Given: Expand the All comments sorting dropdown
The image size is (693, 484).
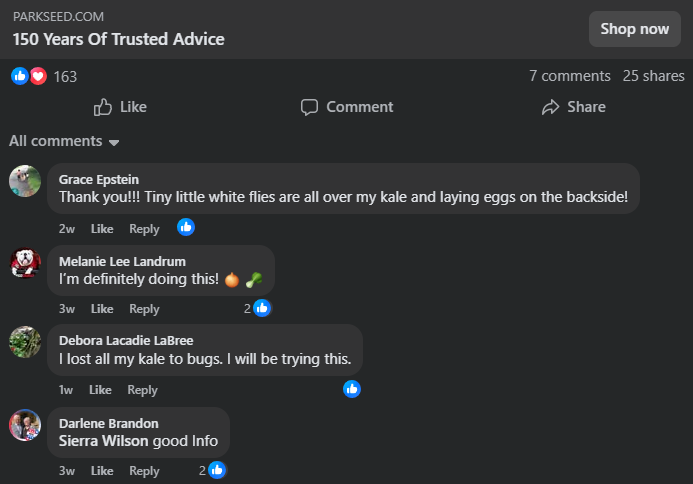Looking at the screenshot, I should [64, 141].
